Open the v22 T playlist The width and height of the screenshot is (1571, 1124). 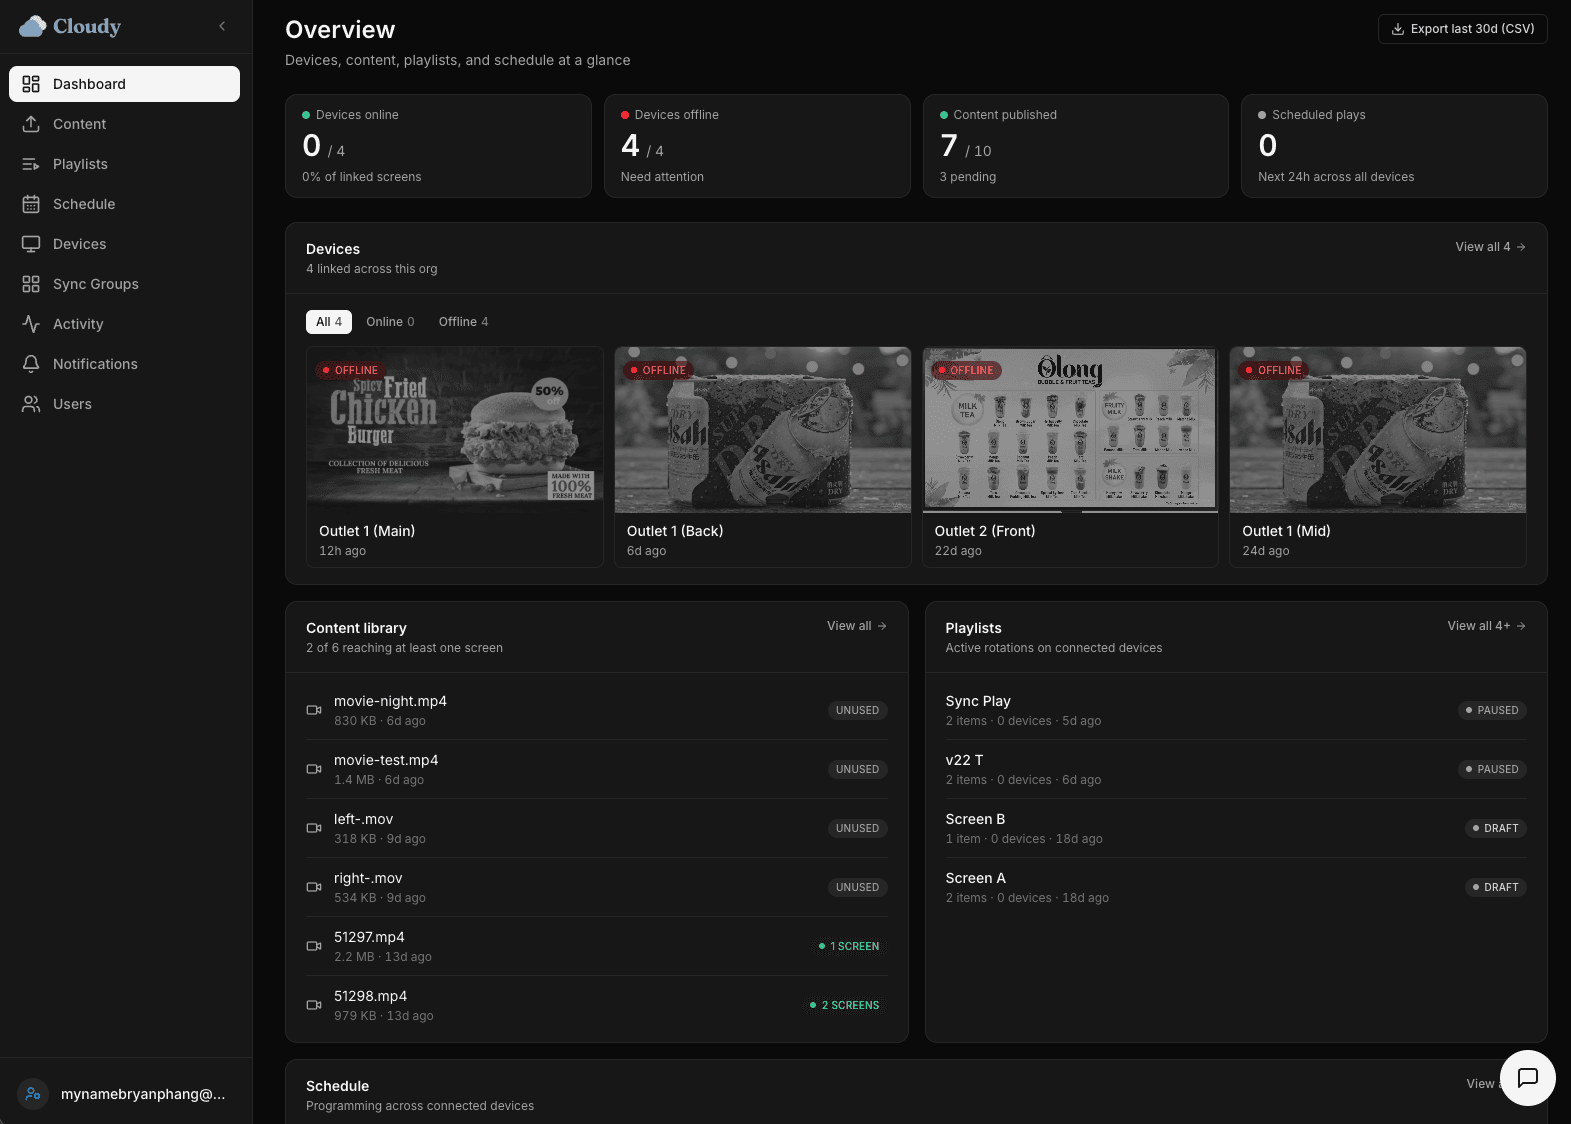point(1236,769)
